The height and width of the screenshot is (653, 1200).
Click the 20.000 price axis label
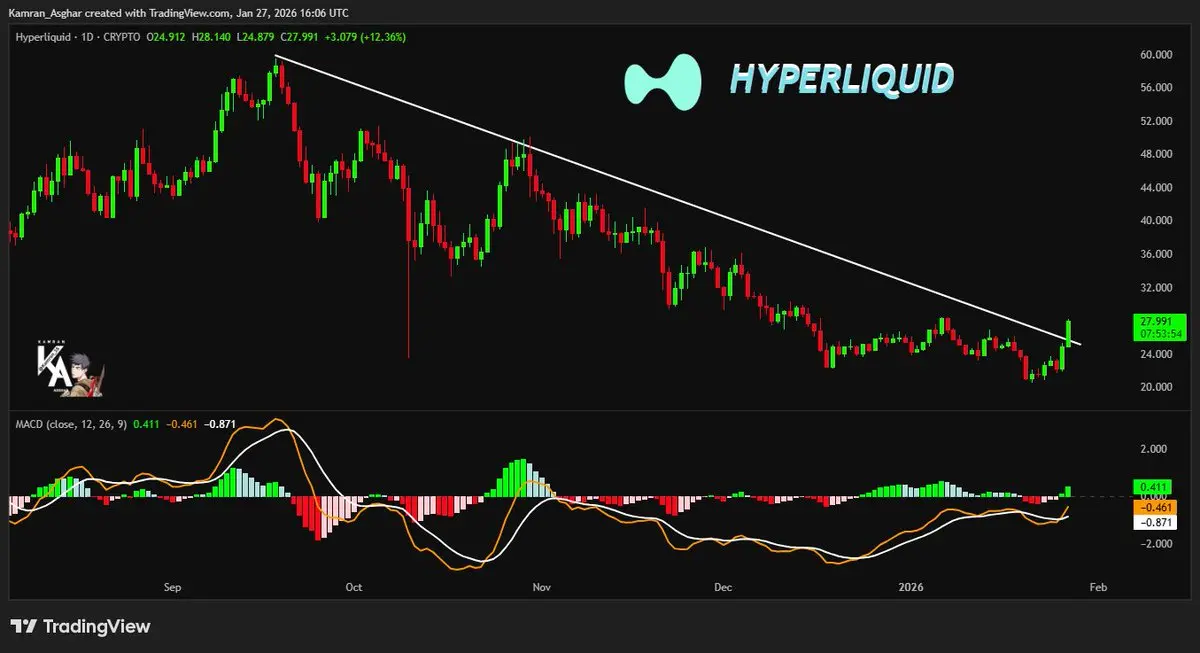[1154, 387]
